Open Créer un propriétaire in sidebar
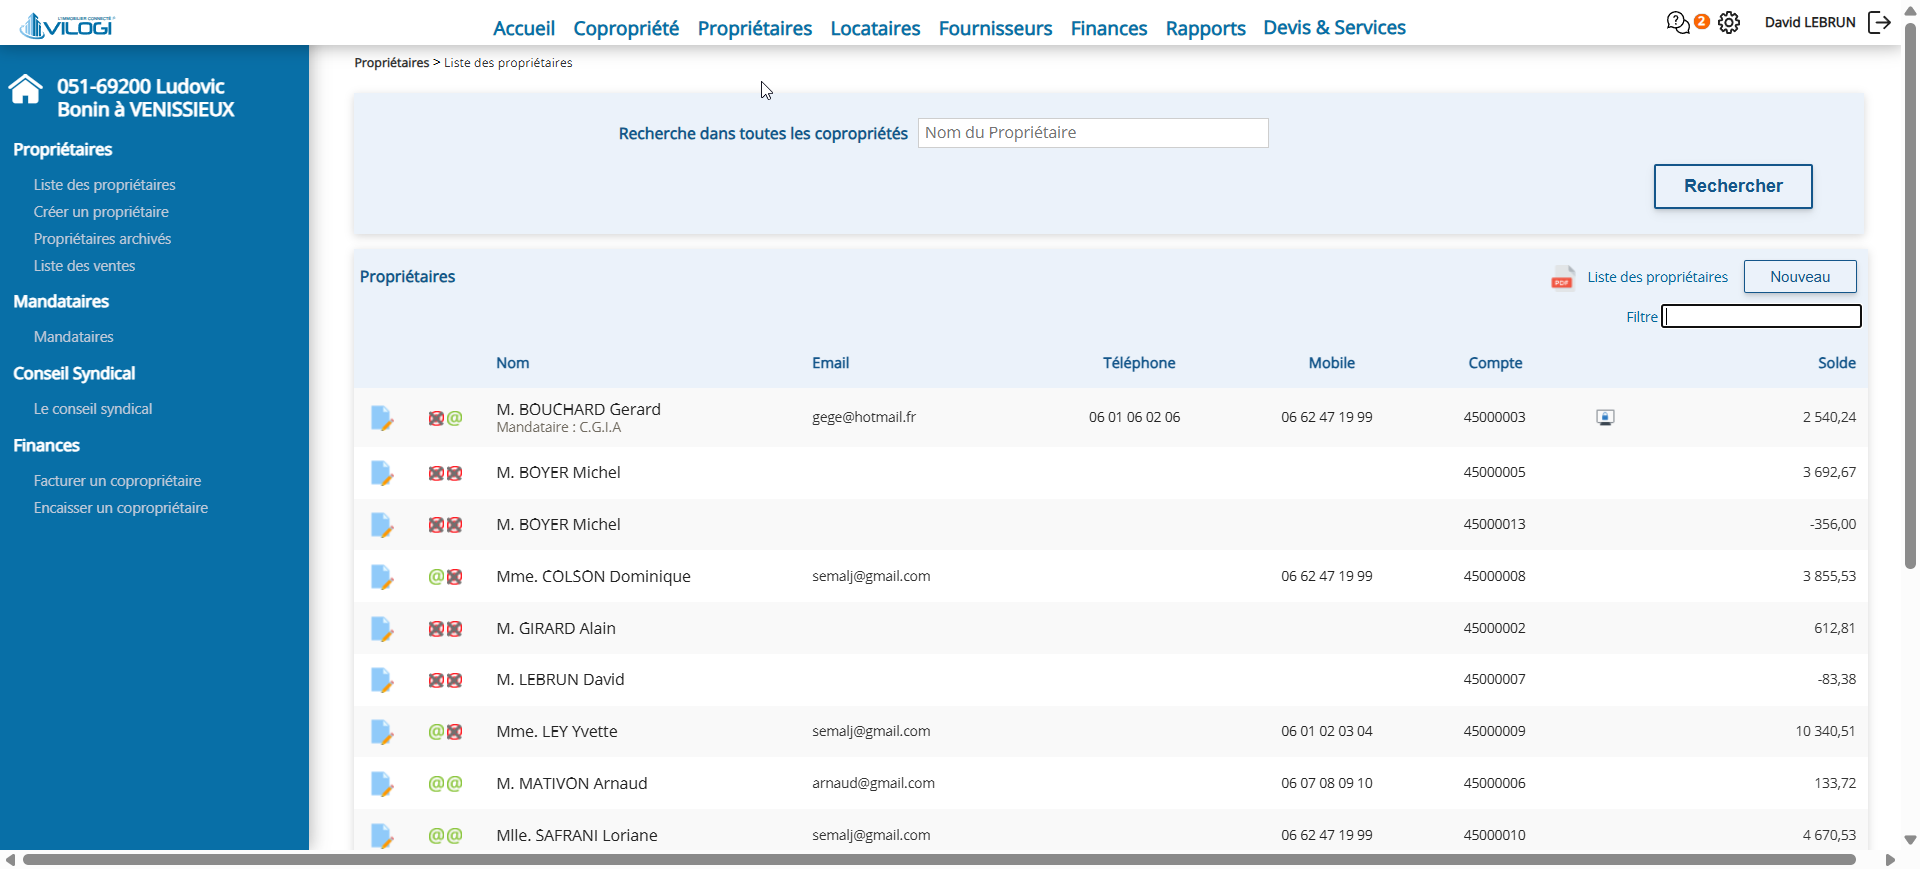The image size is (1920, 869). point(101,212)
